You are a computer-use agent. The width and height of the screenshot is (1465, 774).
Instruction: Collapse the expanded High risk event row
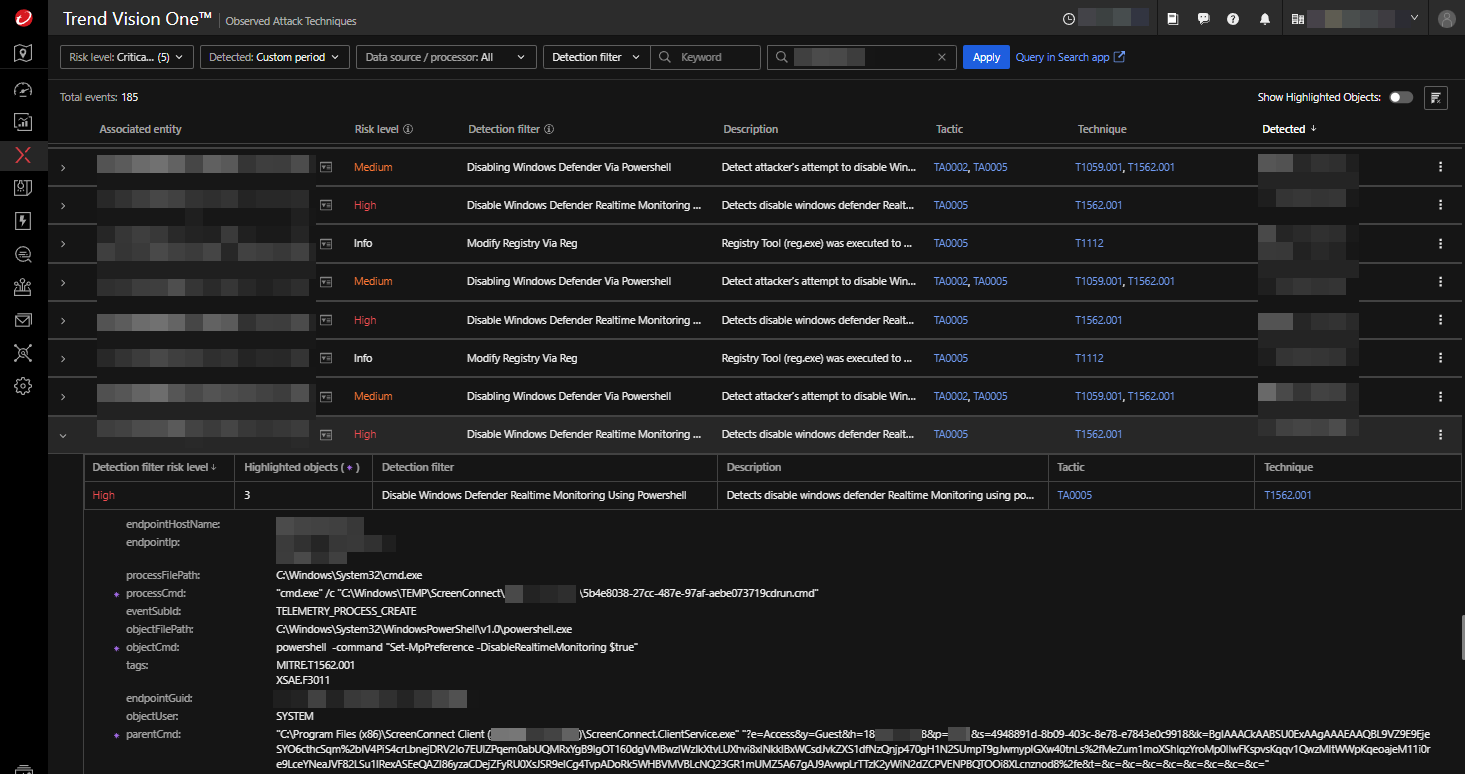click(x=63, y=435)
